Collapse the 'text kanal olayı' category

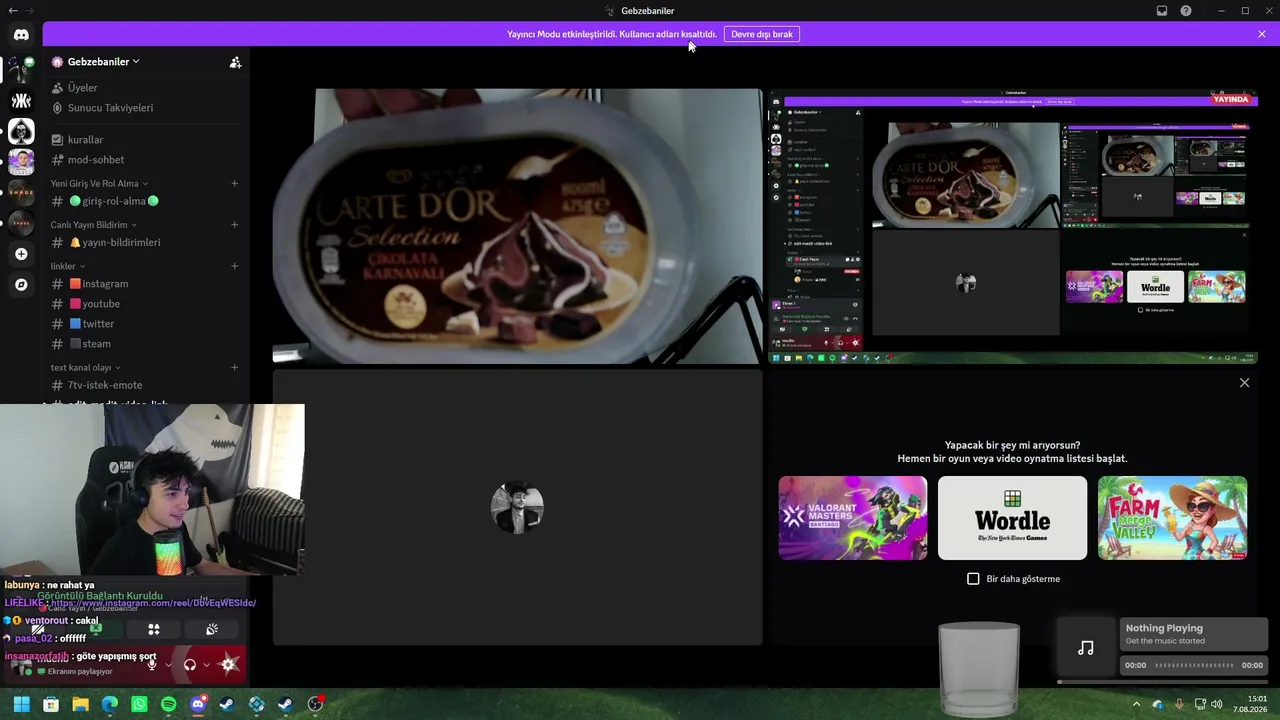[x=85, y=367]
